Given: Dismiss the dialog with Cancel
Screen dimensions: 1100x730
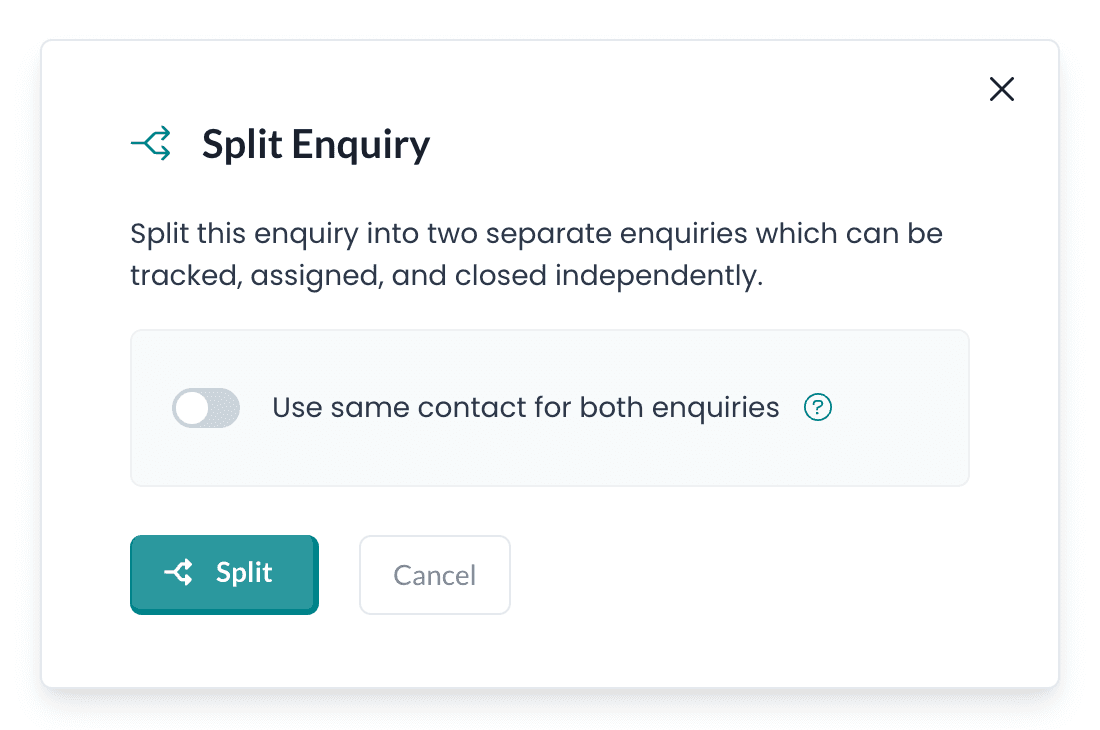Looking at the screenshot, I should coord(434,575).
